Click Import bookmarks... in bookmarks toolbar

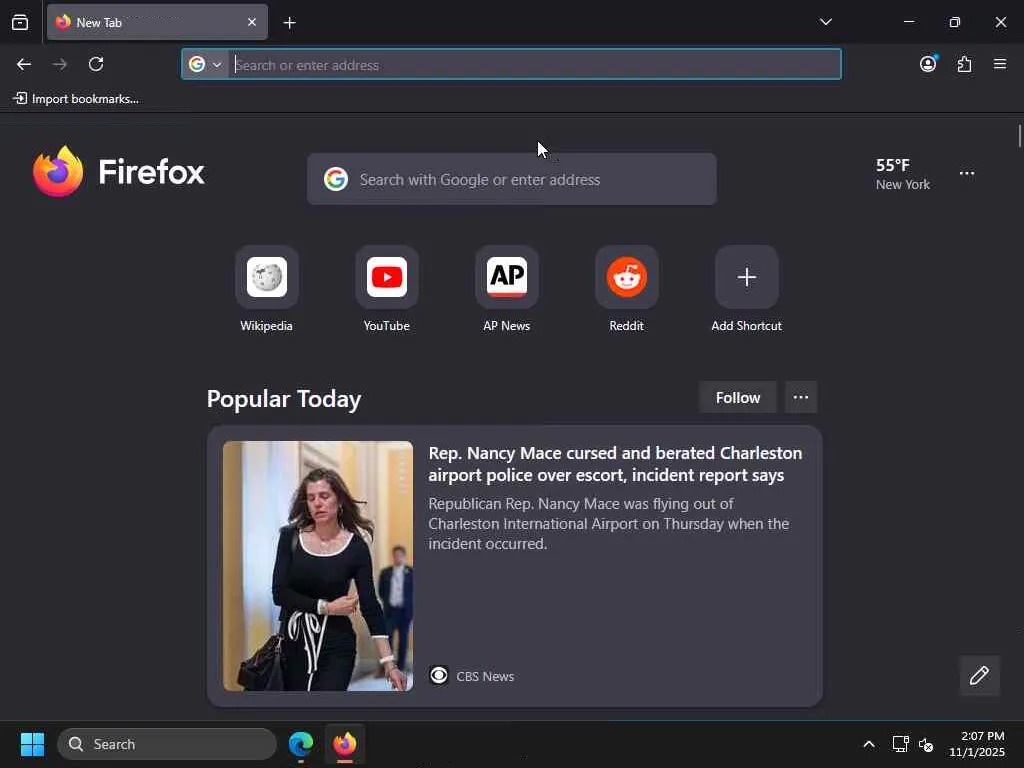[76, 99]
